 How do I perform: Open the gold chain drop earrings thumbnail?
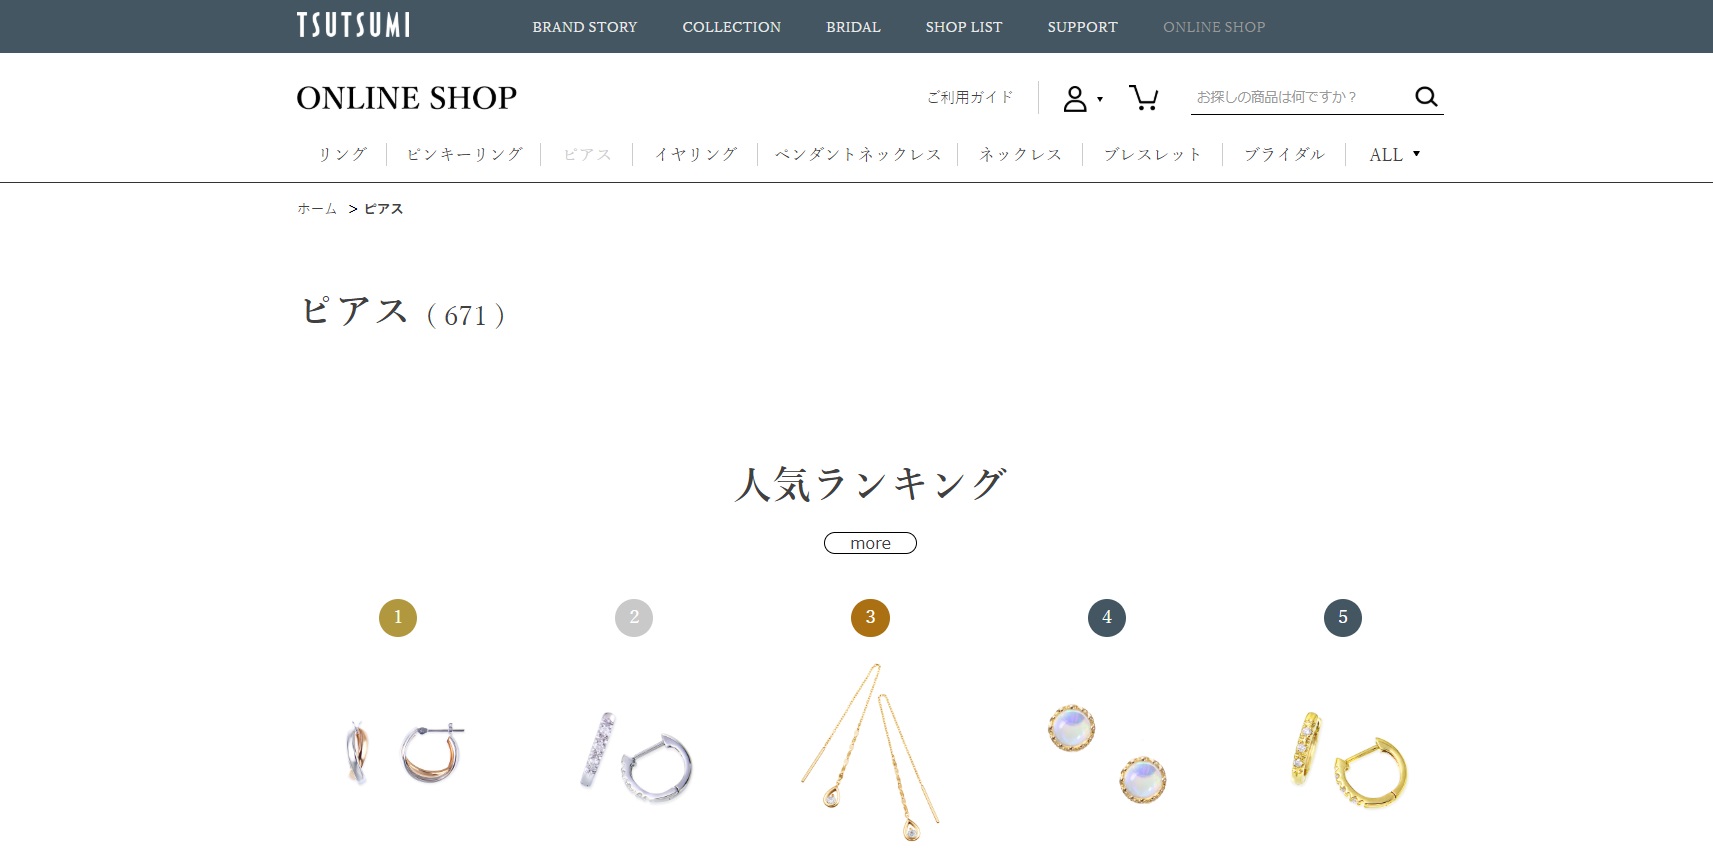pyautogui.click(x=870, y=752)
